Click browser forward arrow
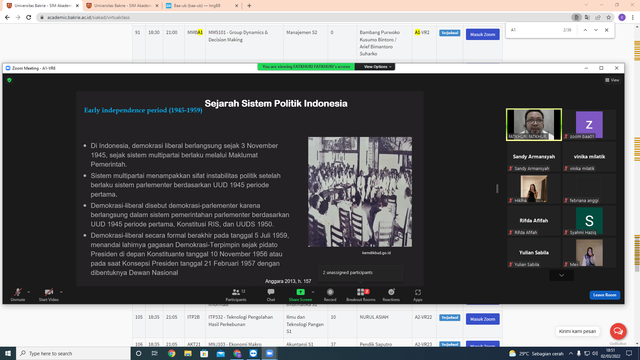Image resolution: width=640 pixels, height=360 pixels. coord(18,18)
